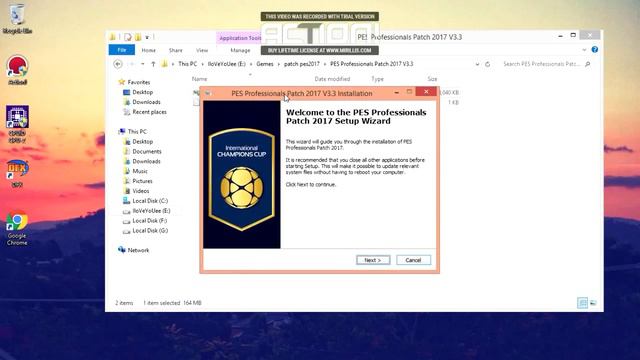640x360 pixels.
Task: Open Desktop under Favorites
Action: pyautogui.click(x=142, y=92)
